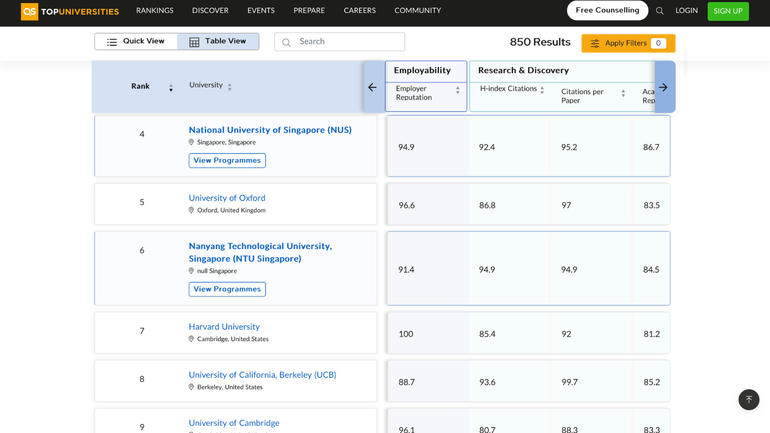Sort by Citations per Paper arrows

pos(623,93)
